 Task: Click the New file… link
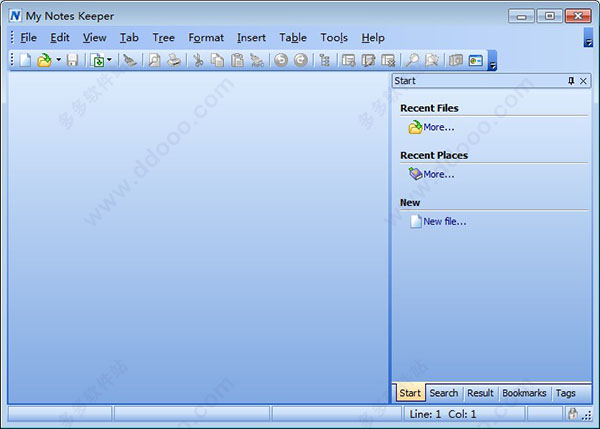(445, 221)
